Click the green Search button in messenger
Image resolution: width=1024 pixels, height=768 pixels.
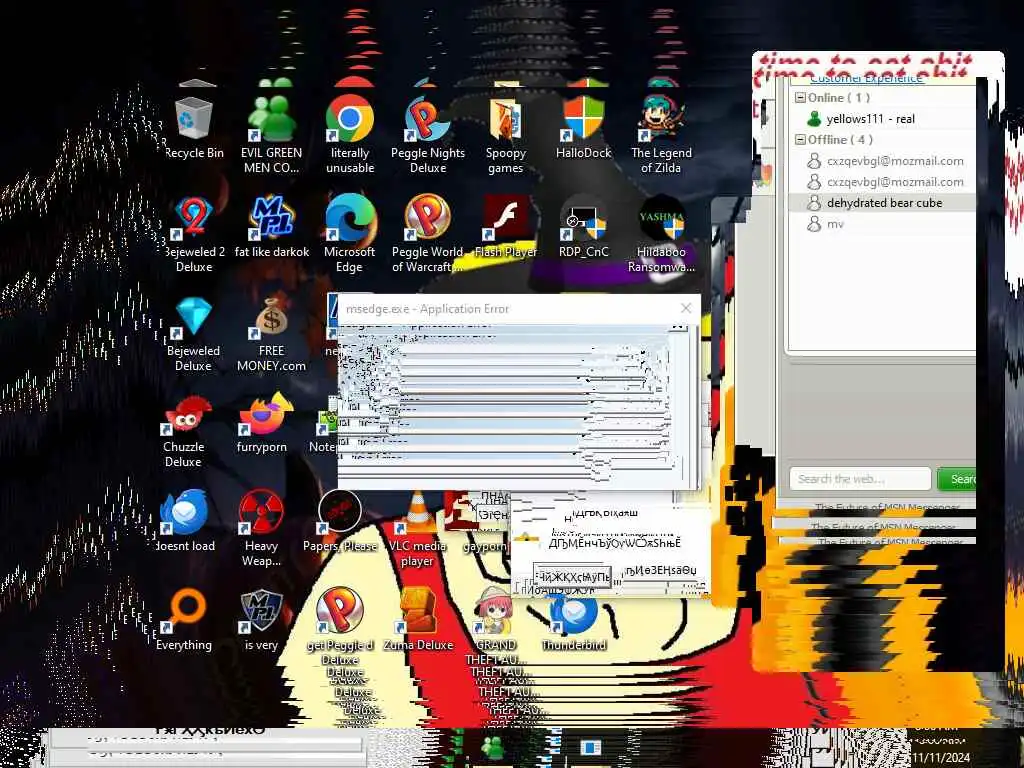[x=957, y=479]
